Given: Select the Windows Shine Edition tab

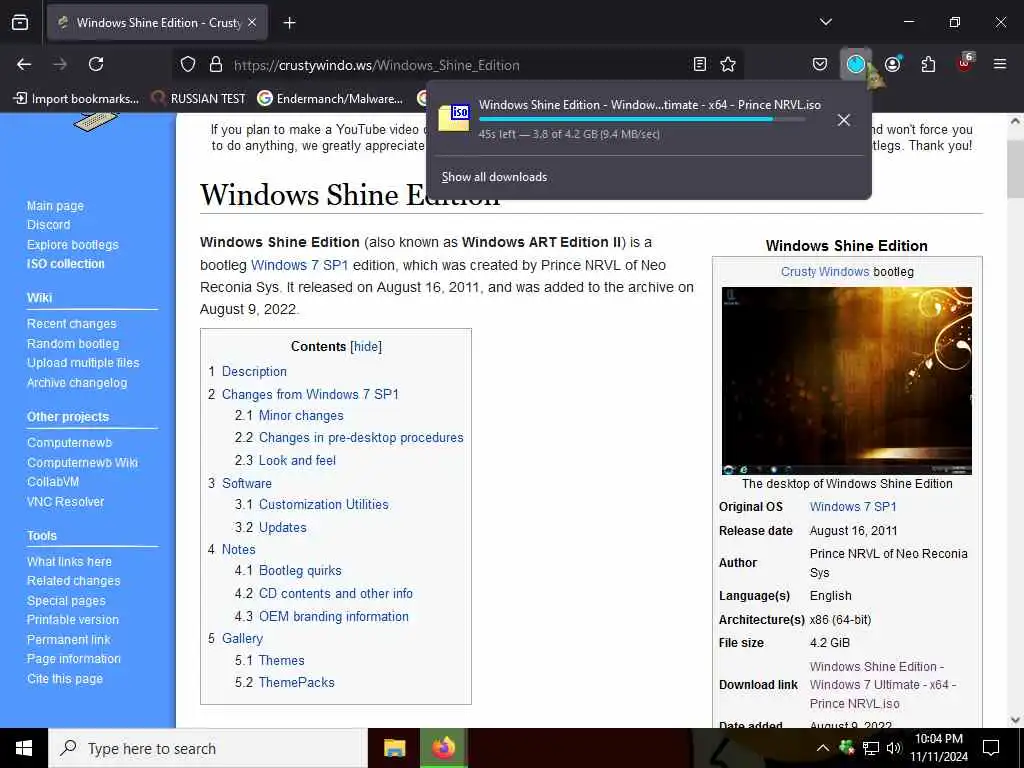Looking at the screenshot, I should click(x=157, y=23).
